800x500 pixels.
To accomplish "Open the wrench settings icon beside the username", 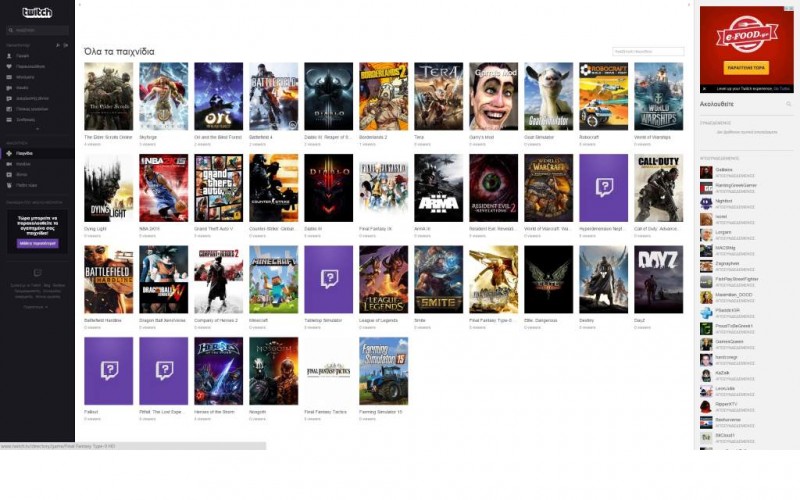I will [x=58, y=45].
